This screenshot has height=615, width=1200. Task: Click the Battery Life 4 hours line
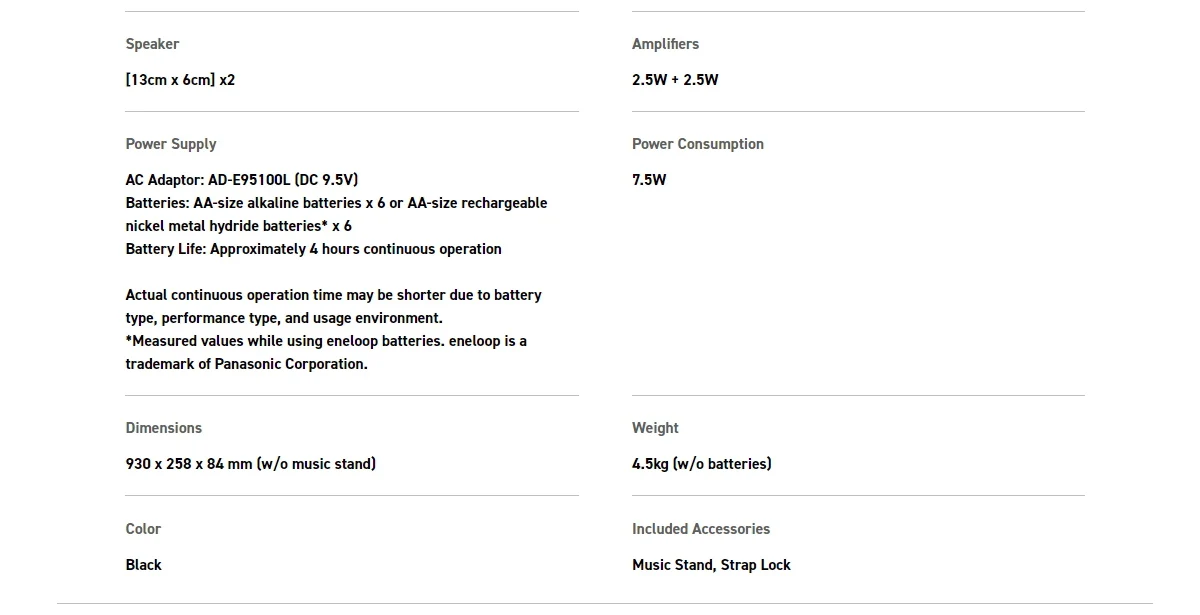point(313,249)
